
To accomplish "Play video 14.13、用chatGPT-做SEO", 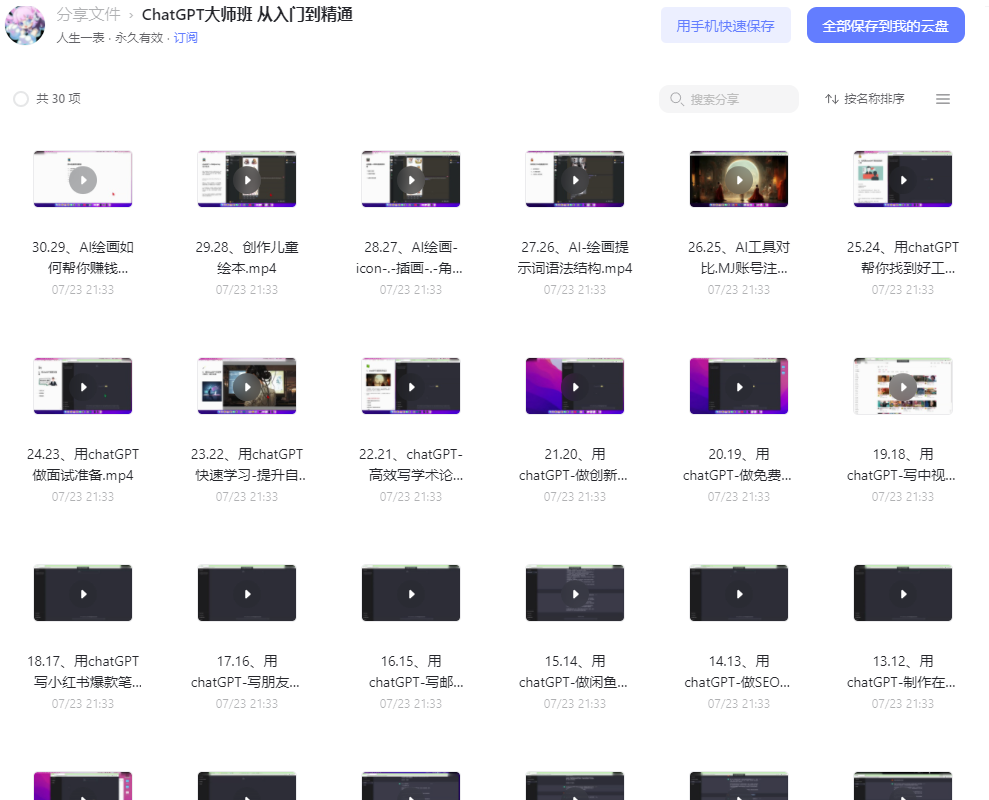I will pos(739,593).
